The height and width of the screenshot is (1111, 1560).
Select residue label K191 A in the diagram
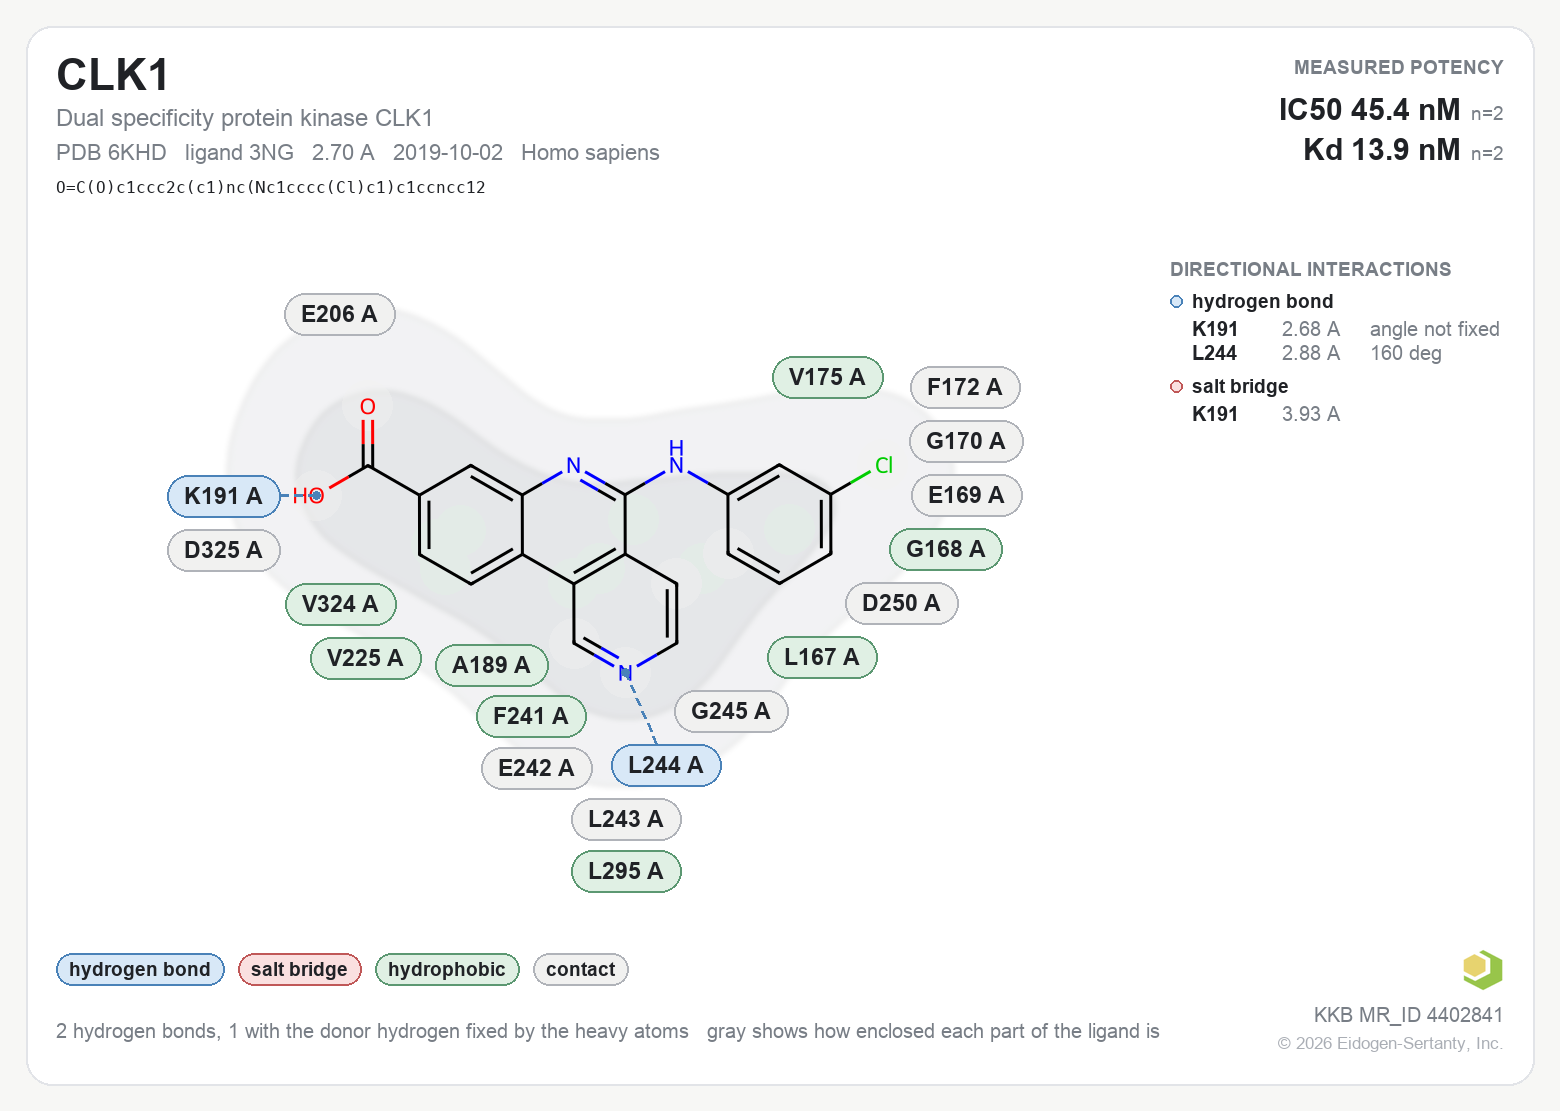point(223,496)
